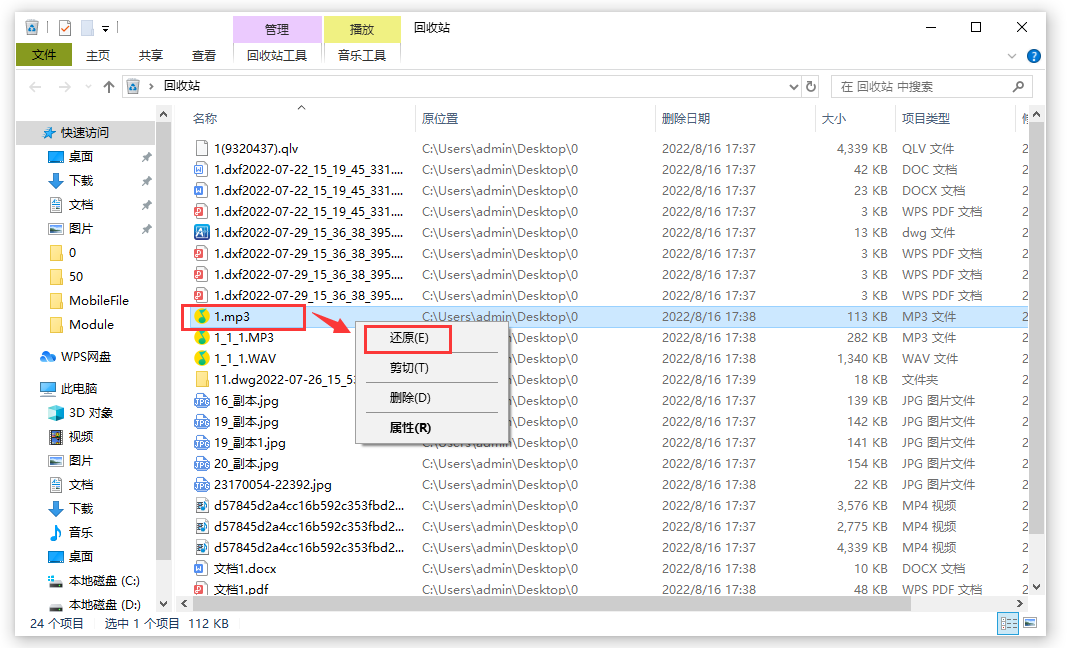Open the 文件 menu tab

pos(44,56)
